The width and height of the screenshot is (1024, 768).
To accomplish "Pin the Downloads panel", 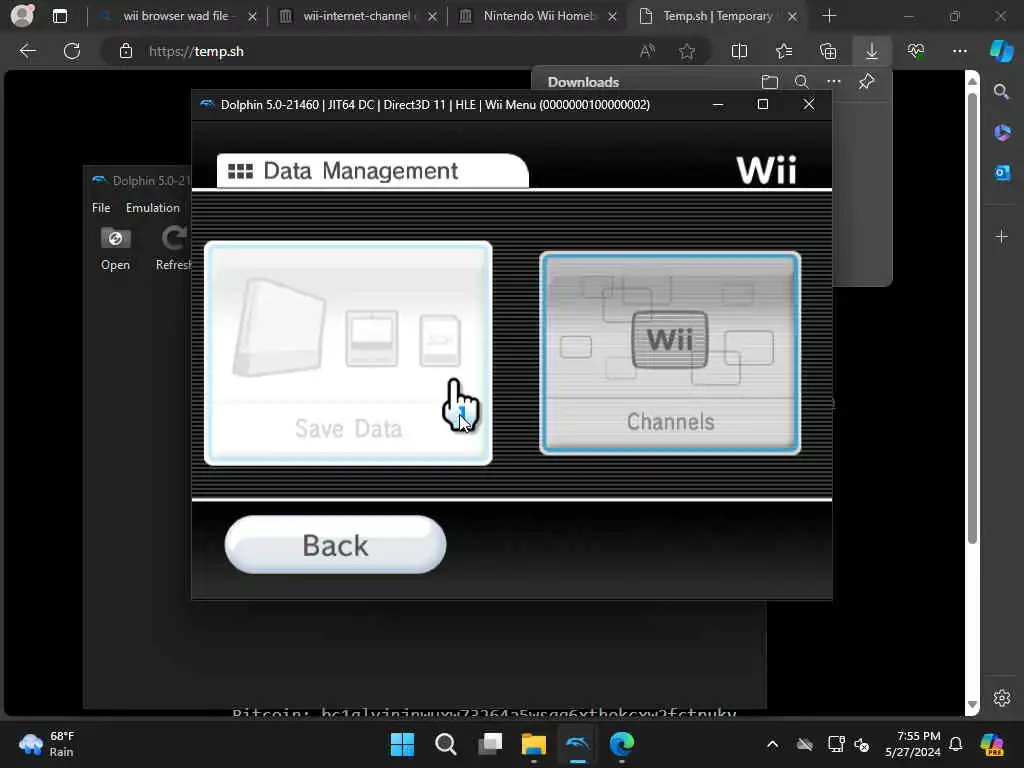I will pyautogui.click(x=867, y=82).
